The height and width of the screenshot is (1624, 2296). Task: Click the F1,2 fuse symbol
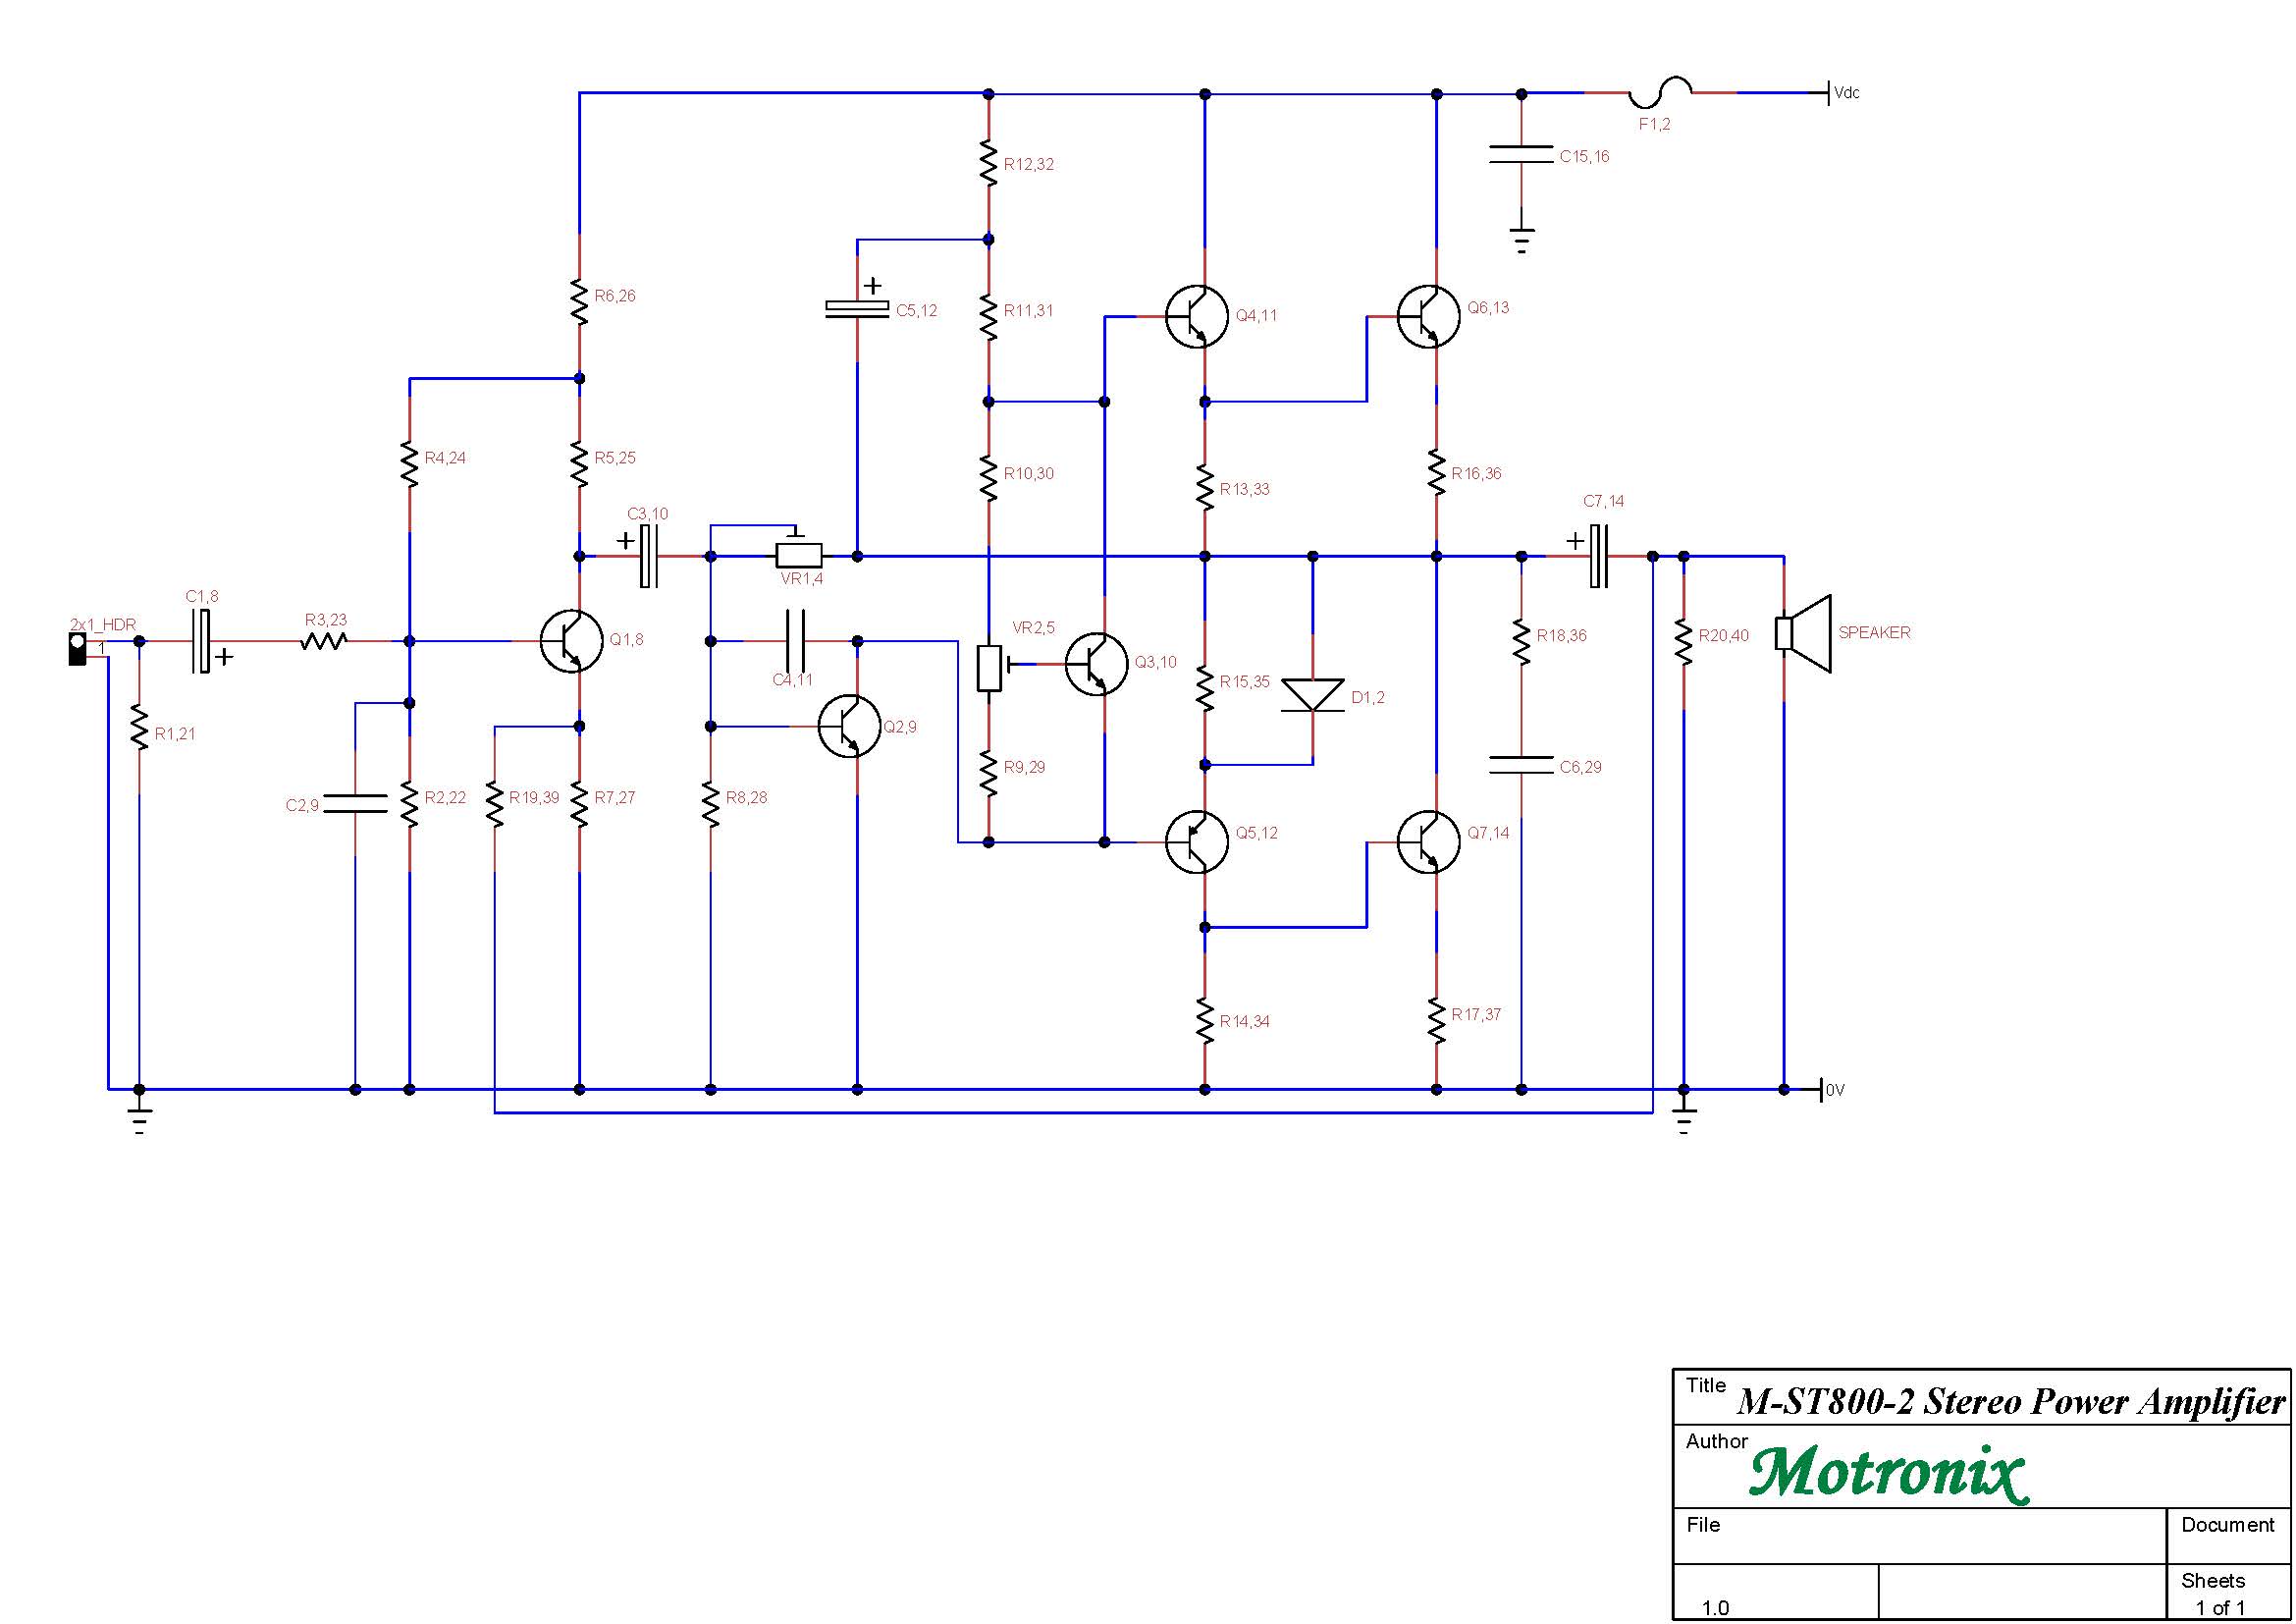[x=1660, y=93]
